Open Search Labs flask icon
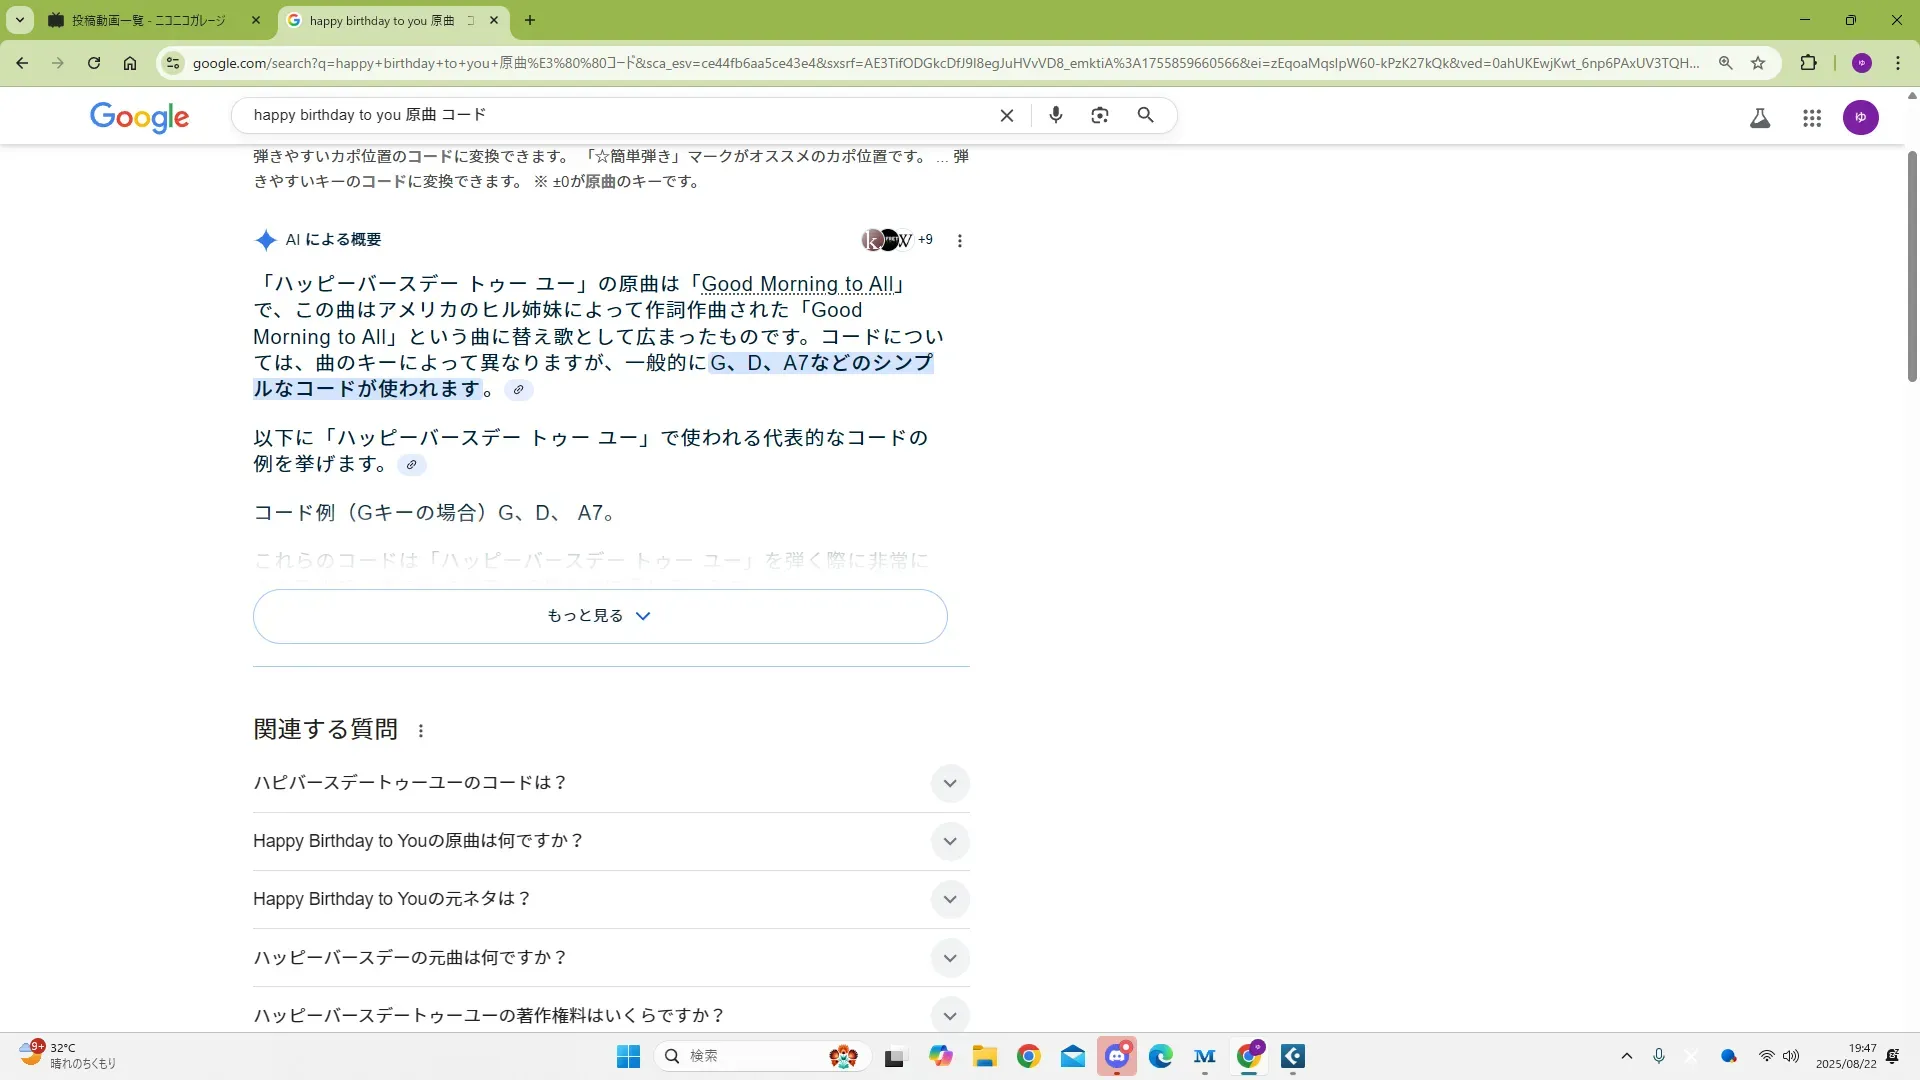 point(1760,118)
